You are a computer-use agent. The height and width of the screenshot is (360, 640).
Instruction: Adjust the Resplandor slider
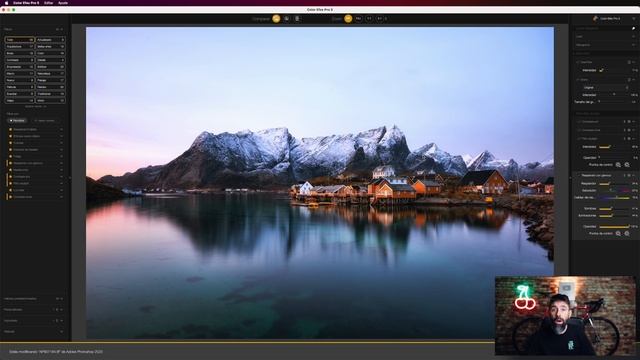coord(614,184)
